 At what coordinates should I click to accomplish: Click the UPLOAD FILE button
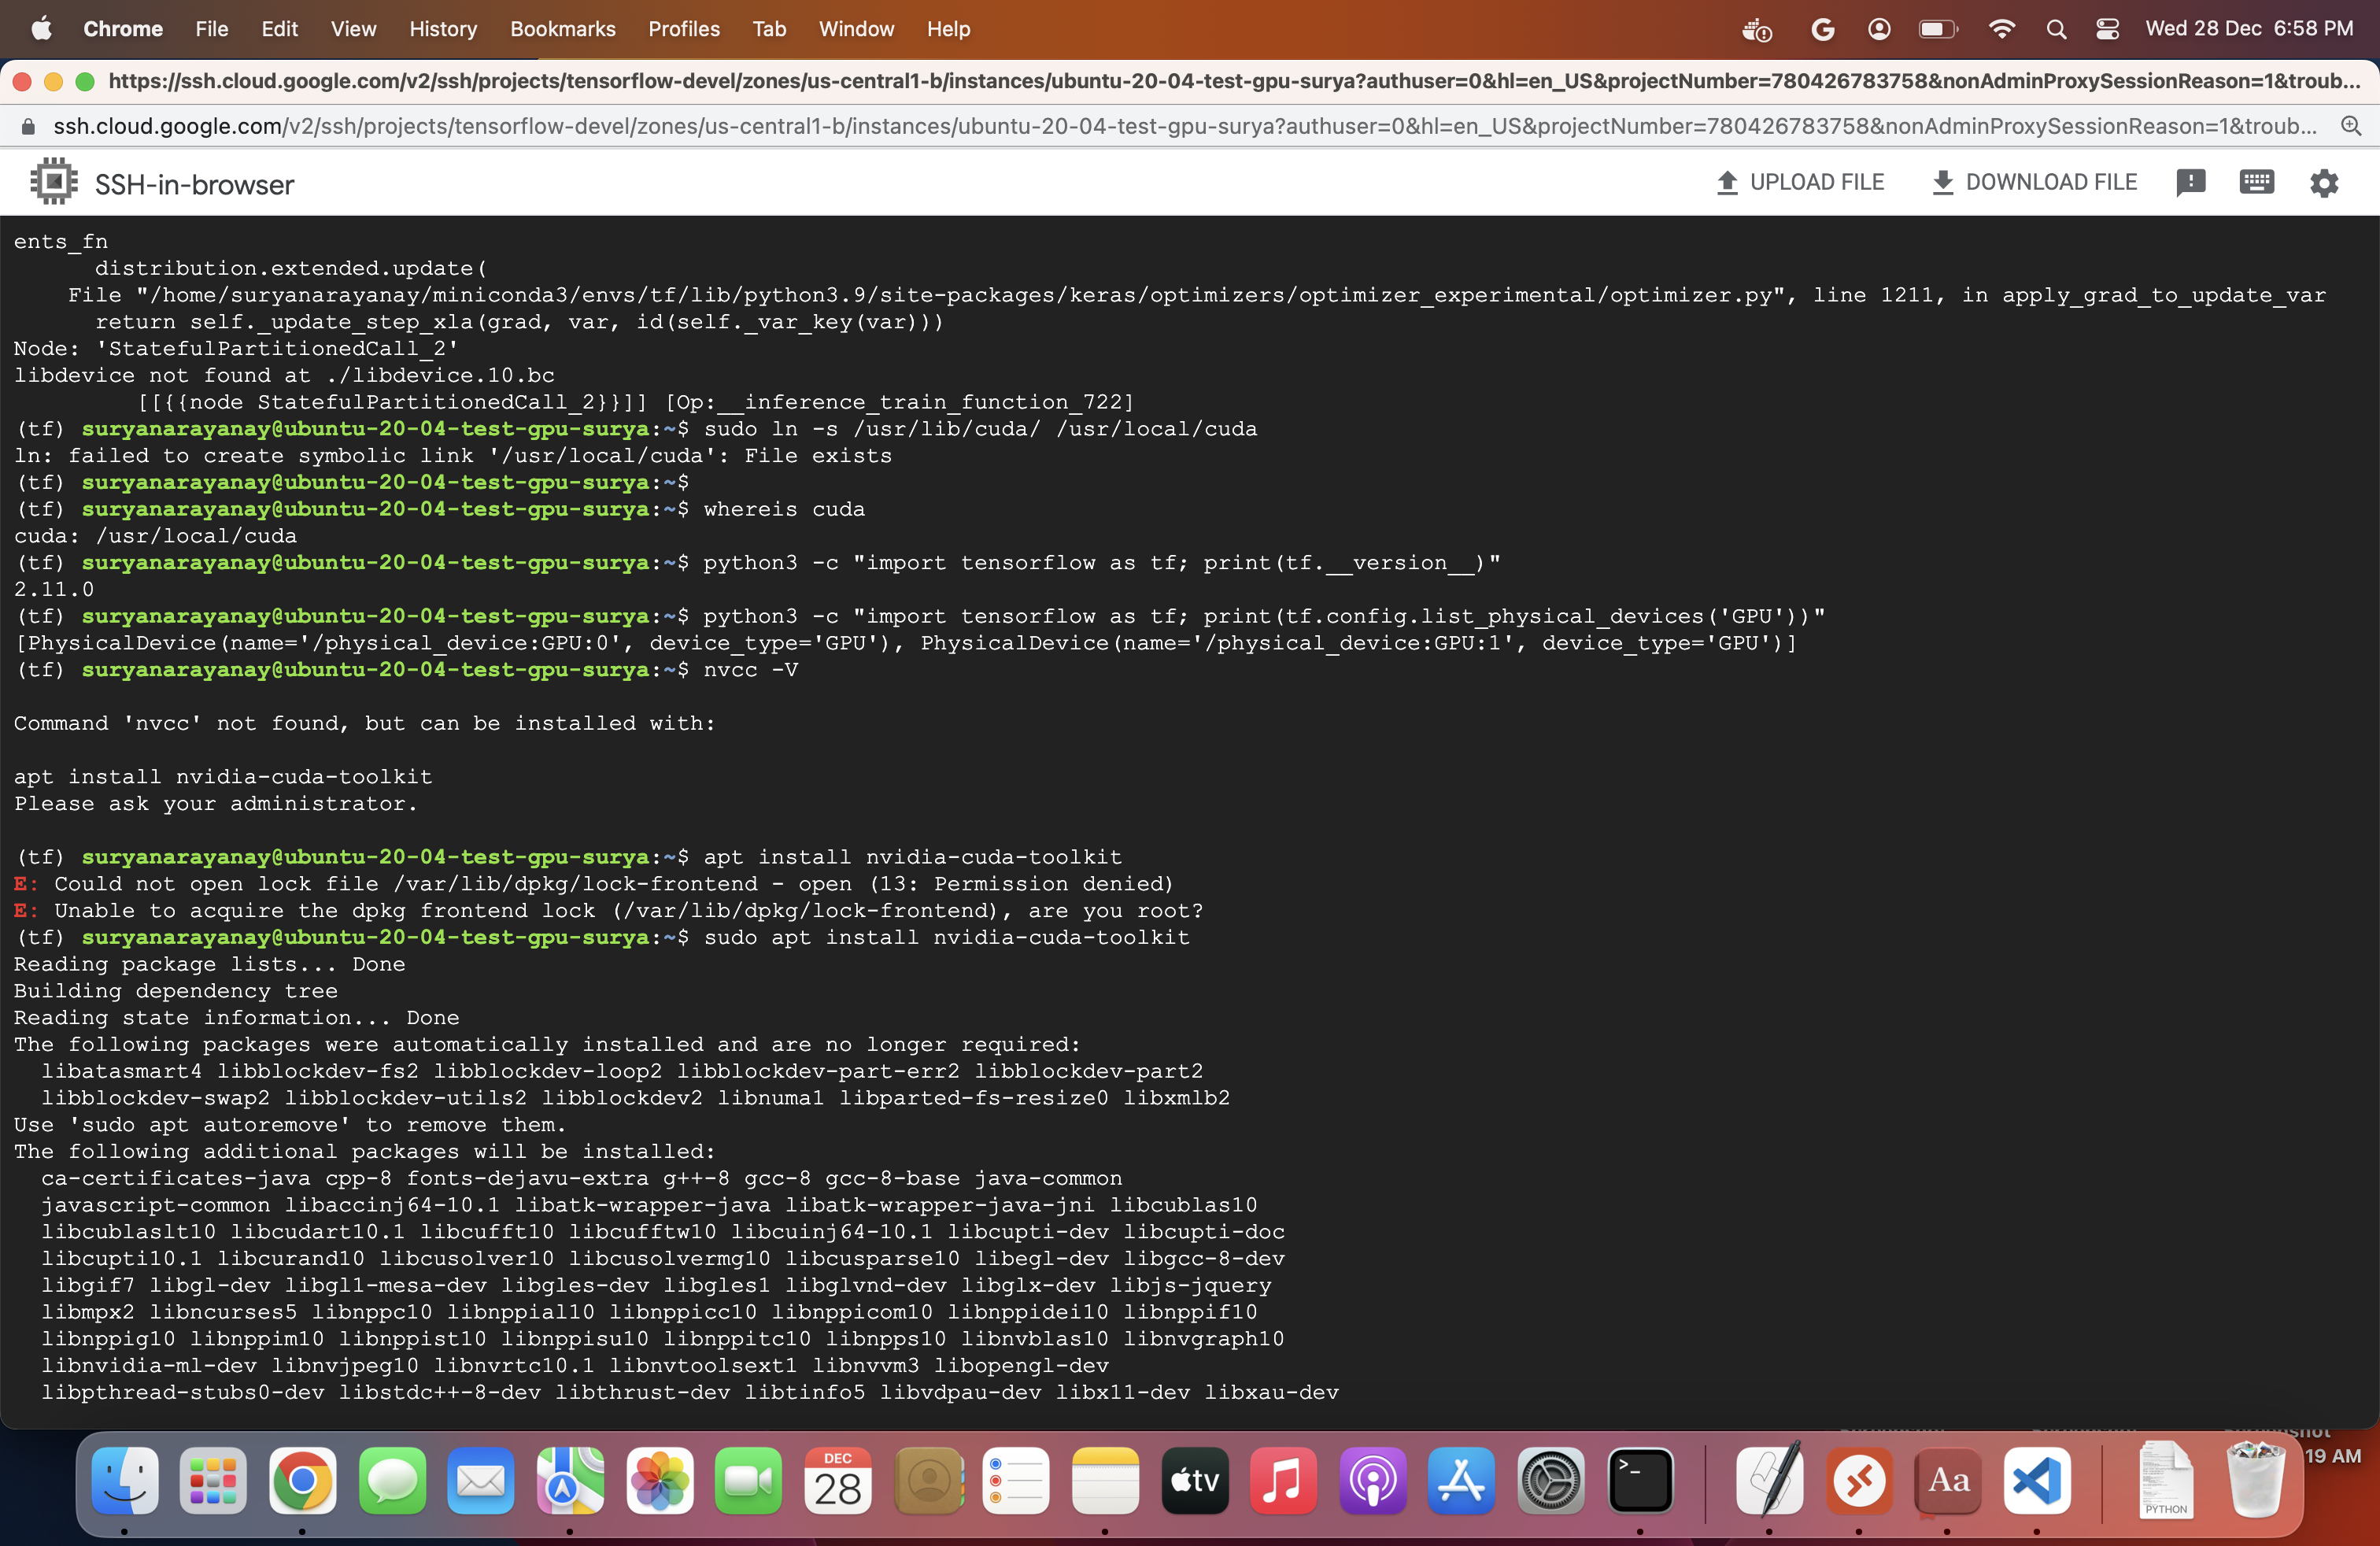tap(1799, 182)
